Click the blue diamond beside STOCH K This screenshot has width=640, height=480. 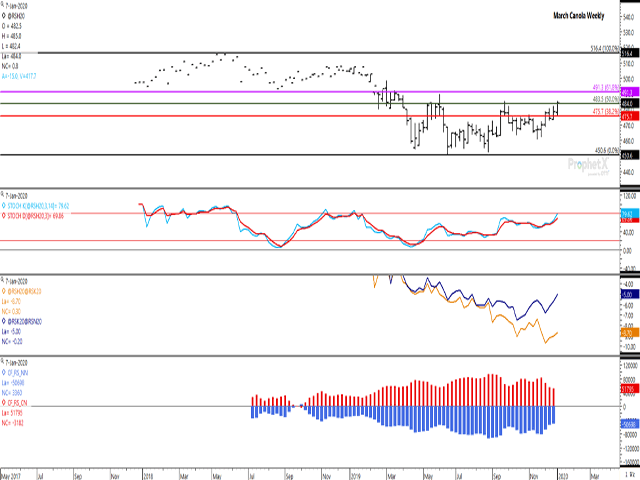[4, 206]
